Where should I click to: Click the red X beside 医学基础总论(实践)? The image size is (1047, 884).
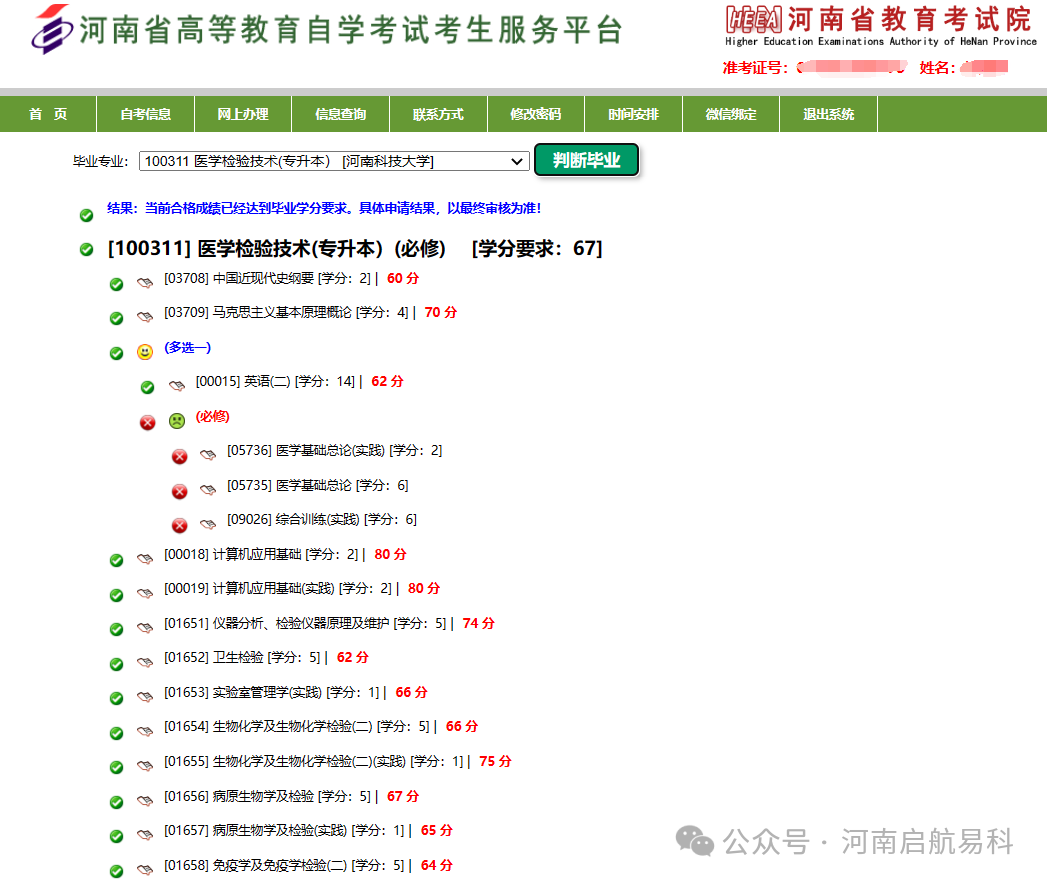pos(180,456)
